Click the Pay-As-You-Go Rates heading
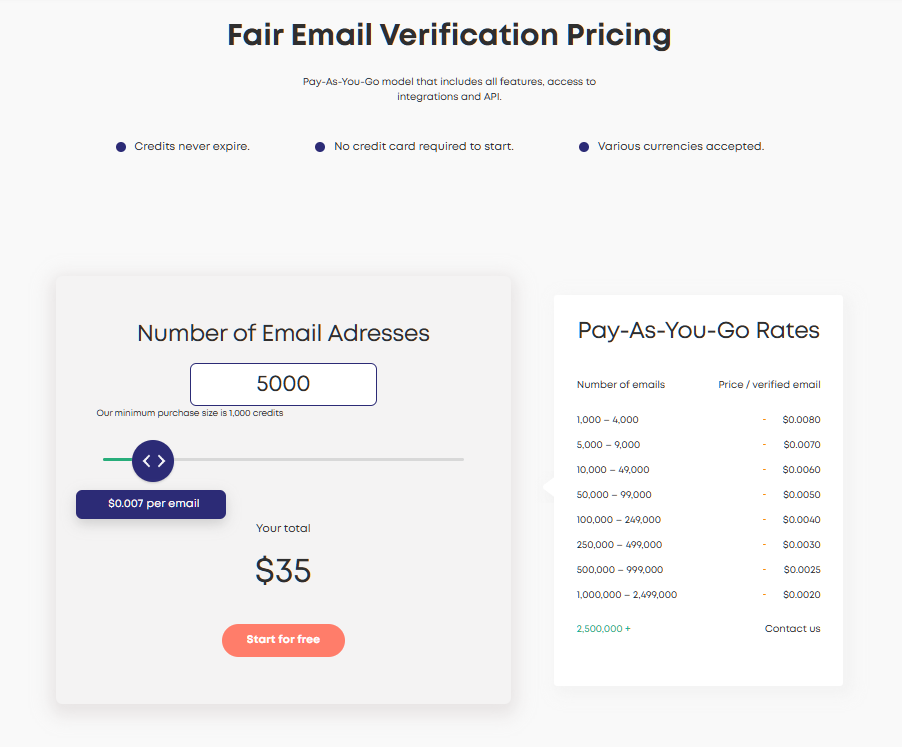Viewport: 902px width, 747px height. coord(698,331)
